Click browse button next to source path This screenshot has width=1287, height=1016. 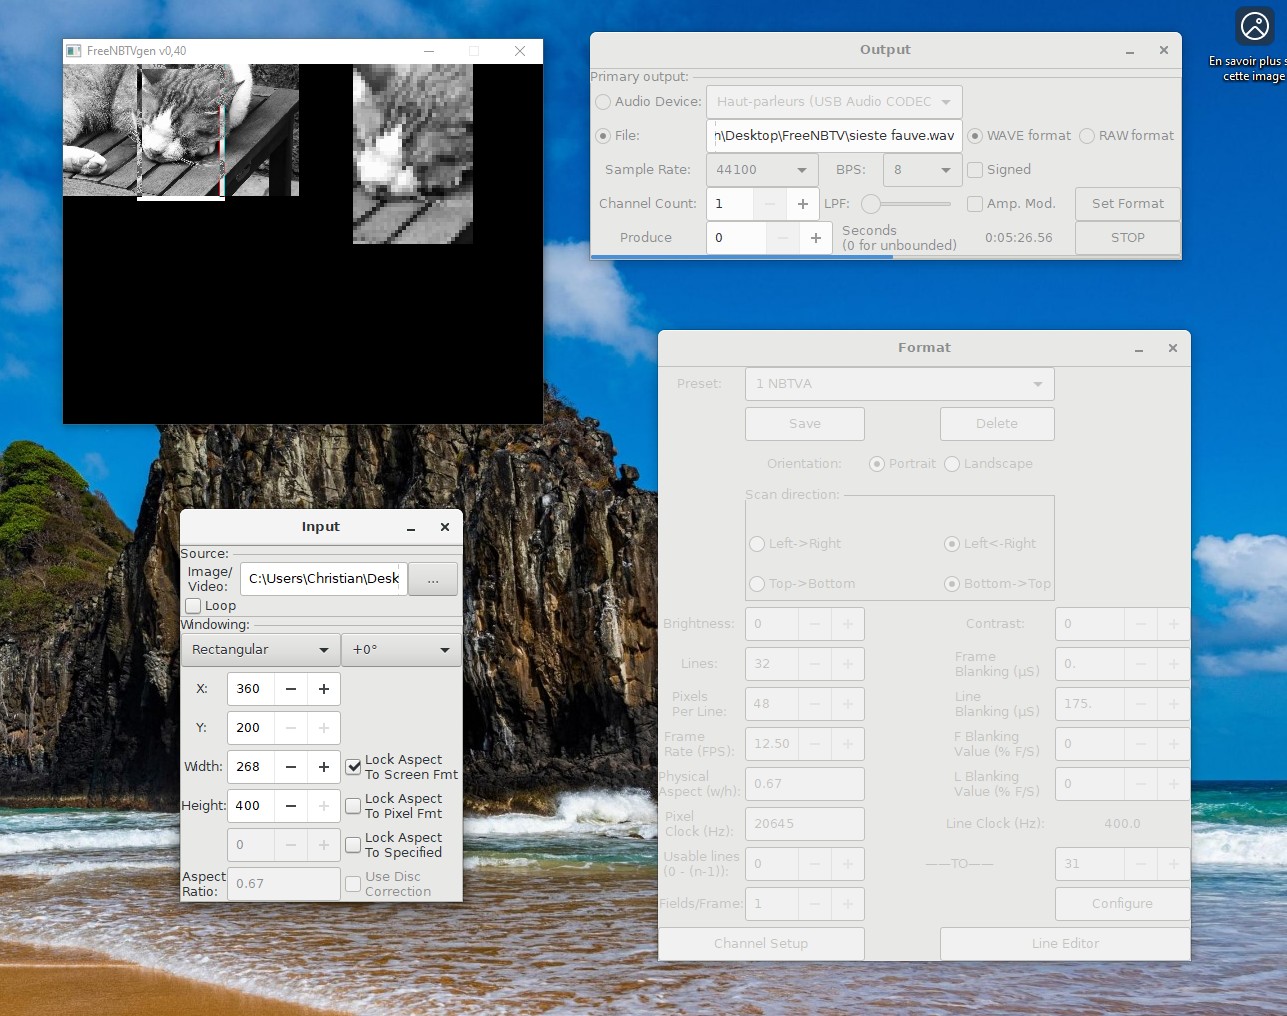[433, 579]
